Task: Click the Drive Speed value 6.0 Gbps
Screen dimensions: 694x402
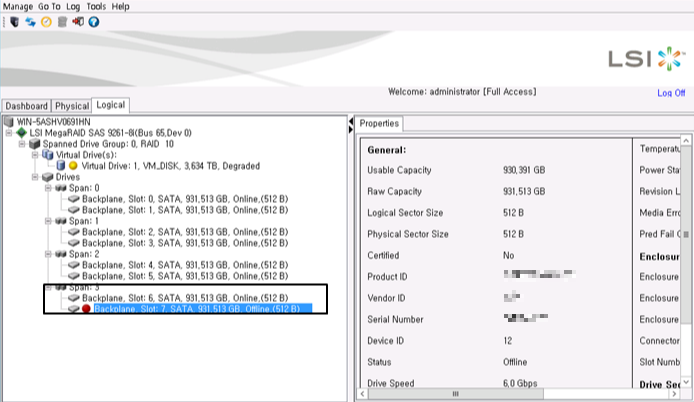Action: (520, 383)
